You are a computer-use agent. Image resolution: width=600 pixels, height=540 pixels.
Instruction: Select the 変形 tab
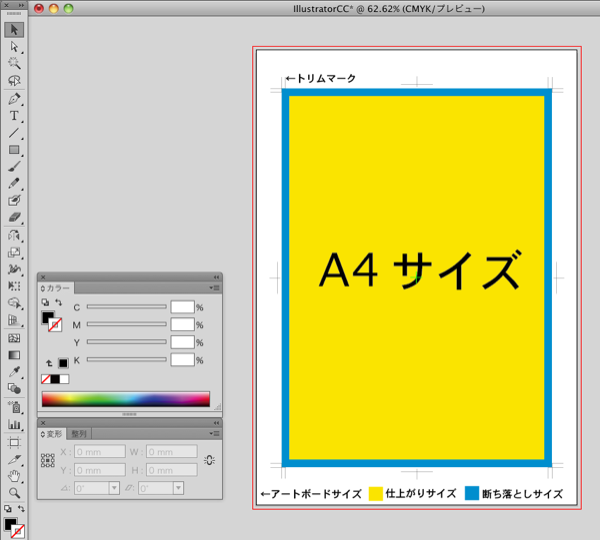[53, 434]
